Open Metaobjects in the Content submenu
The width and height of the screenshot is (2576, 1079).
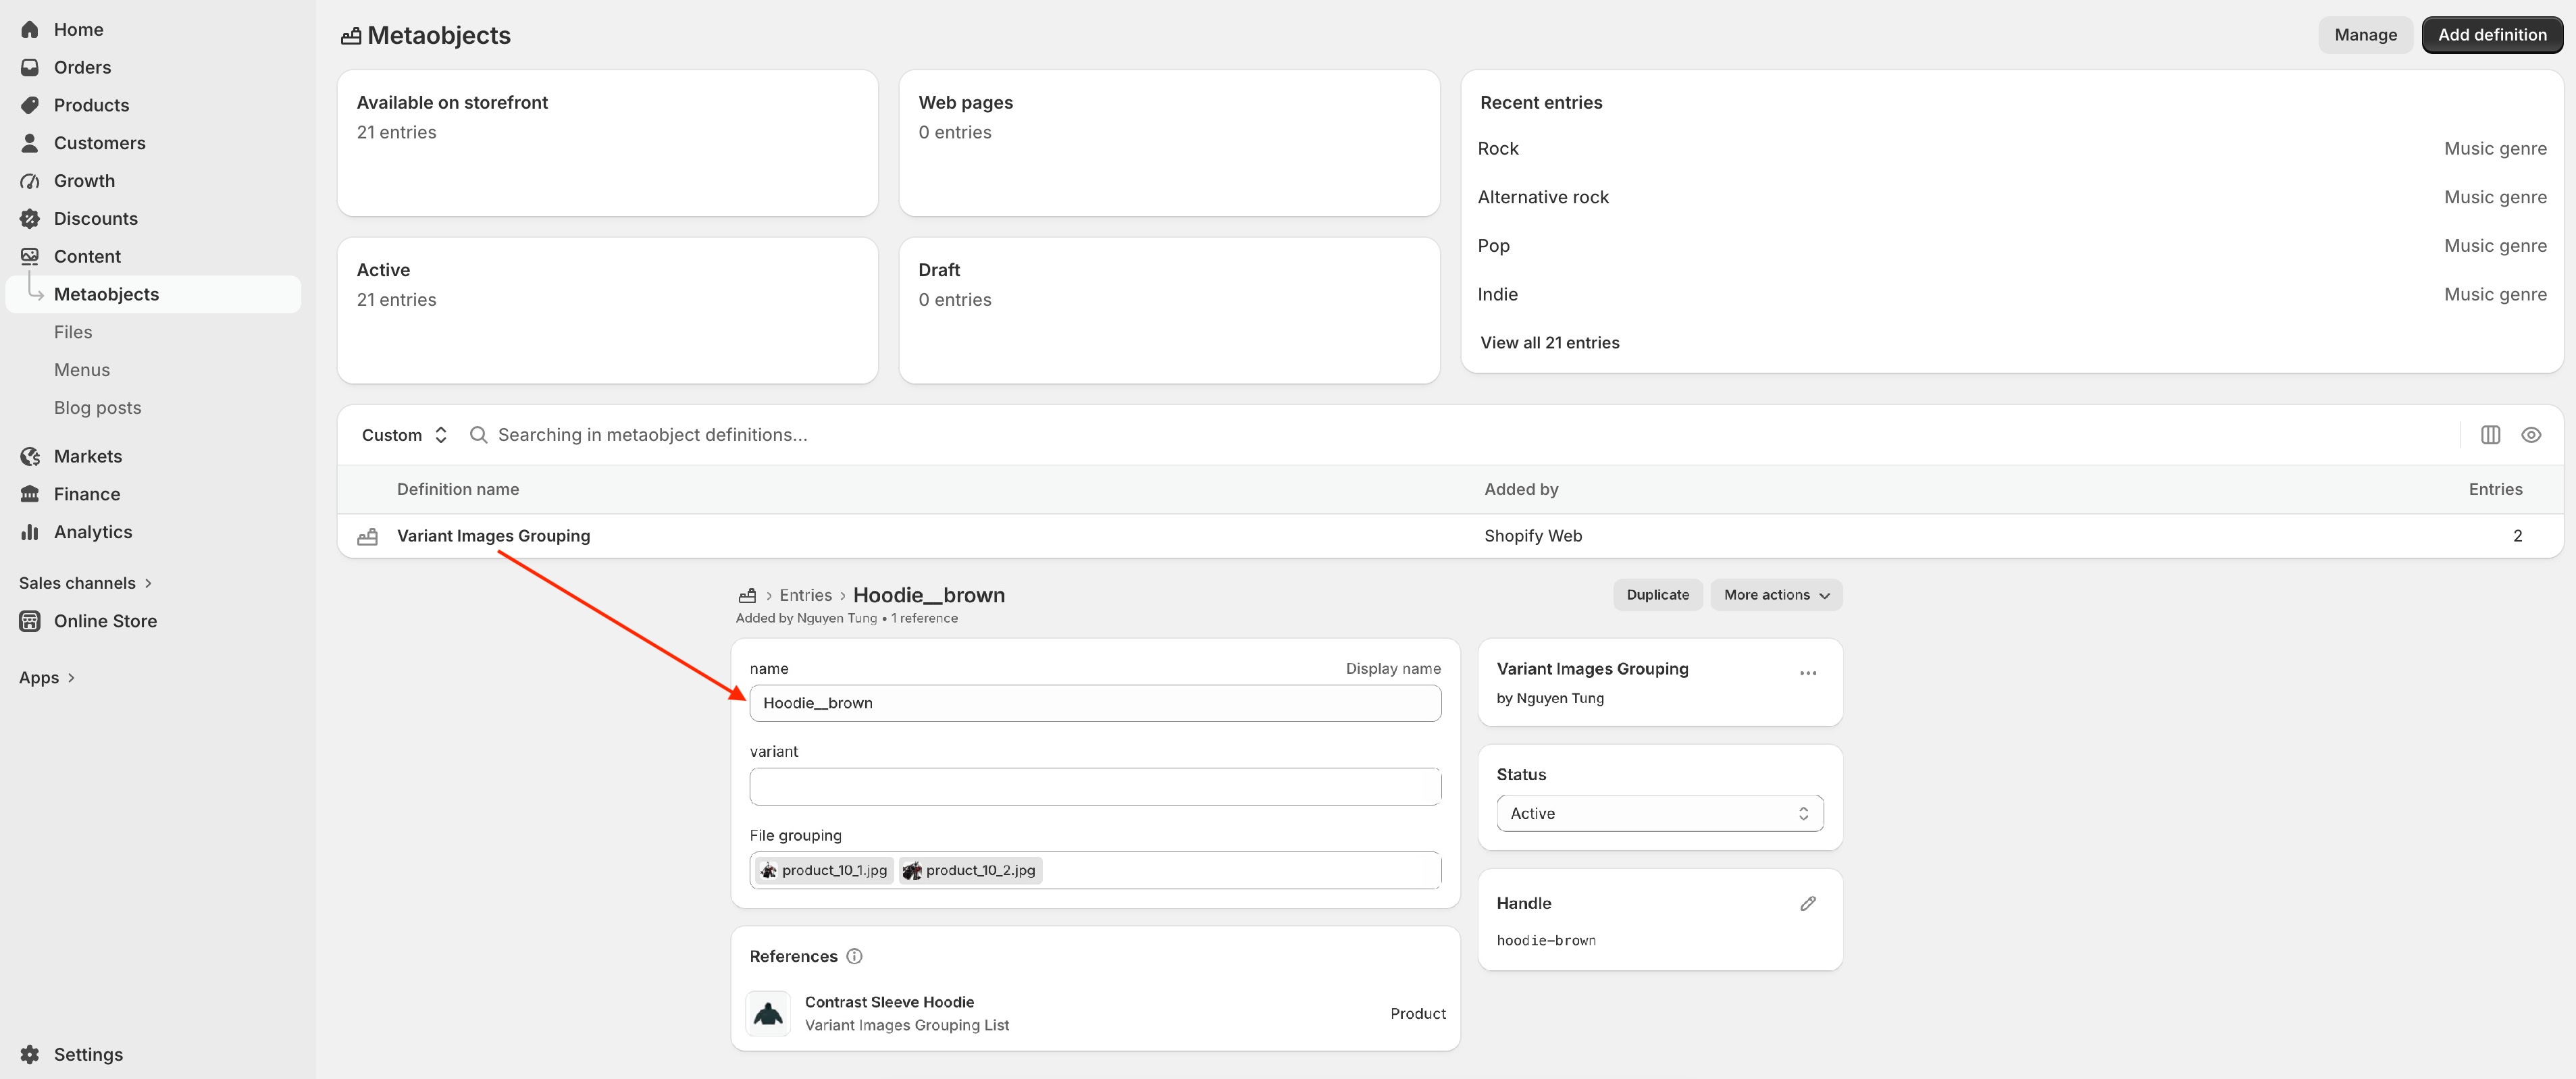[154, 294]
